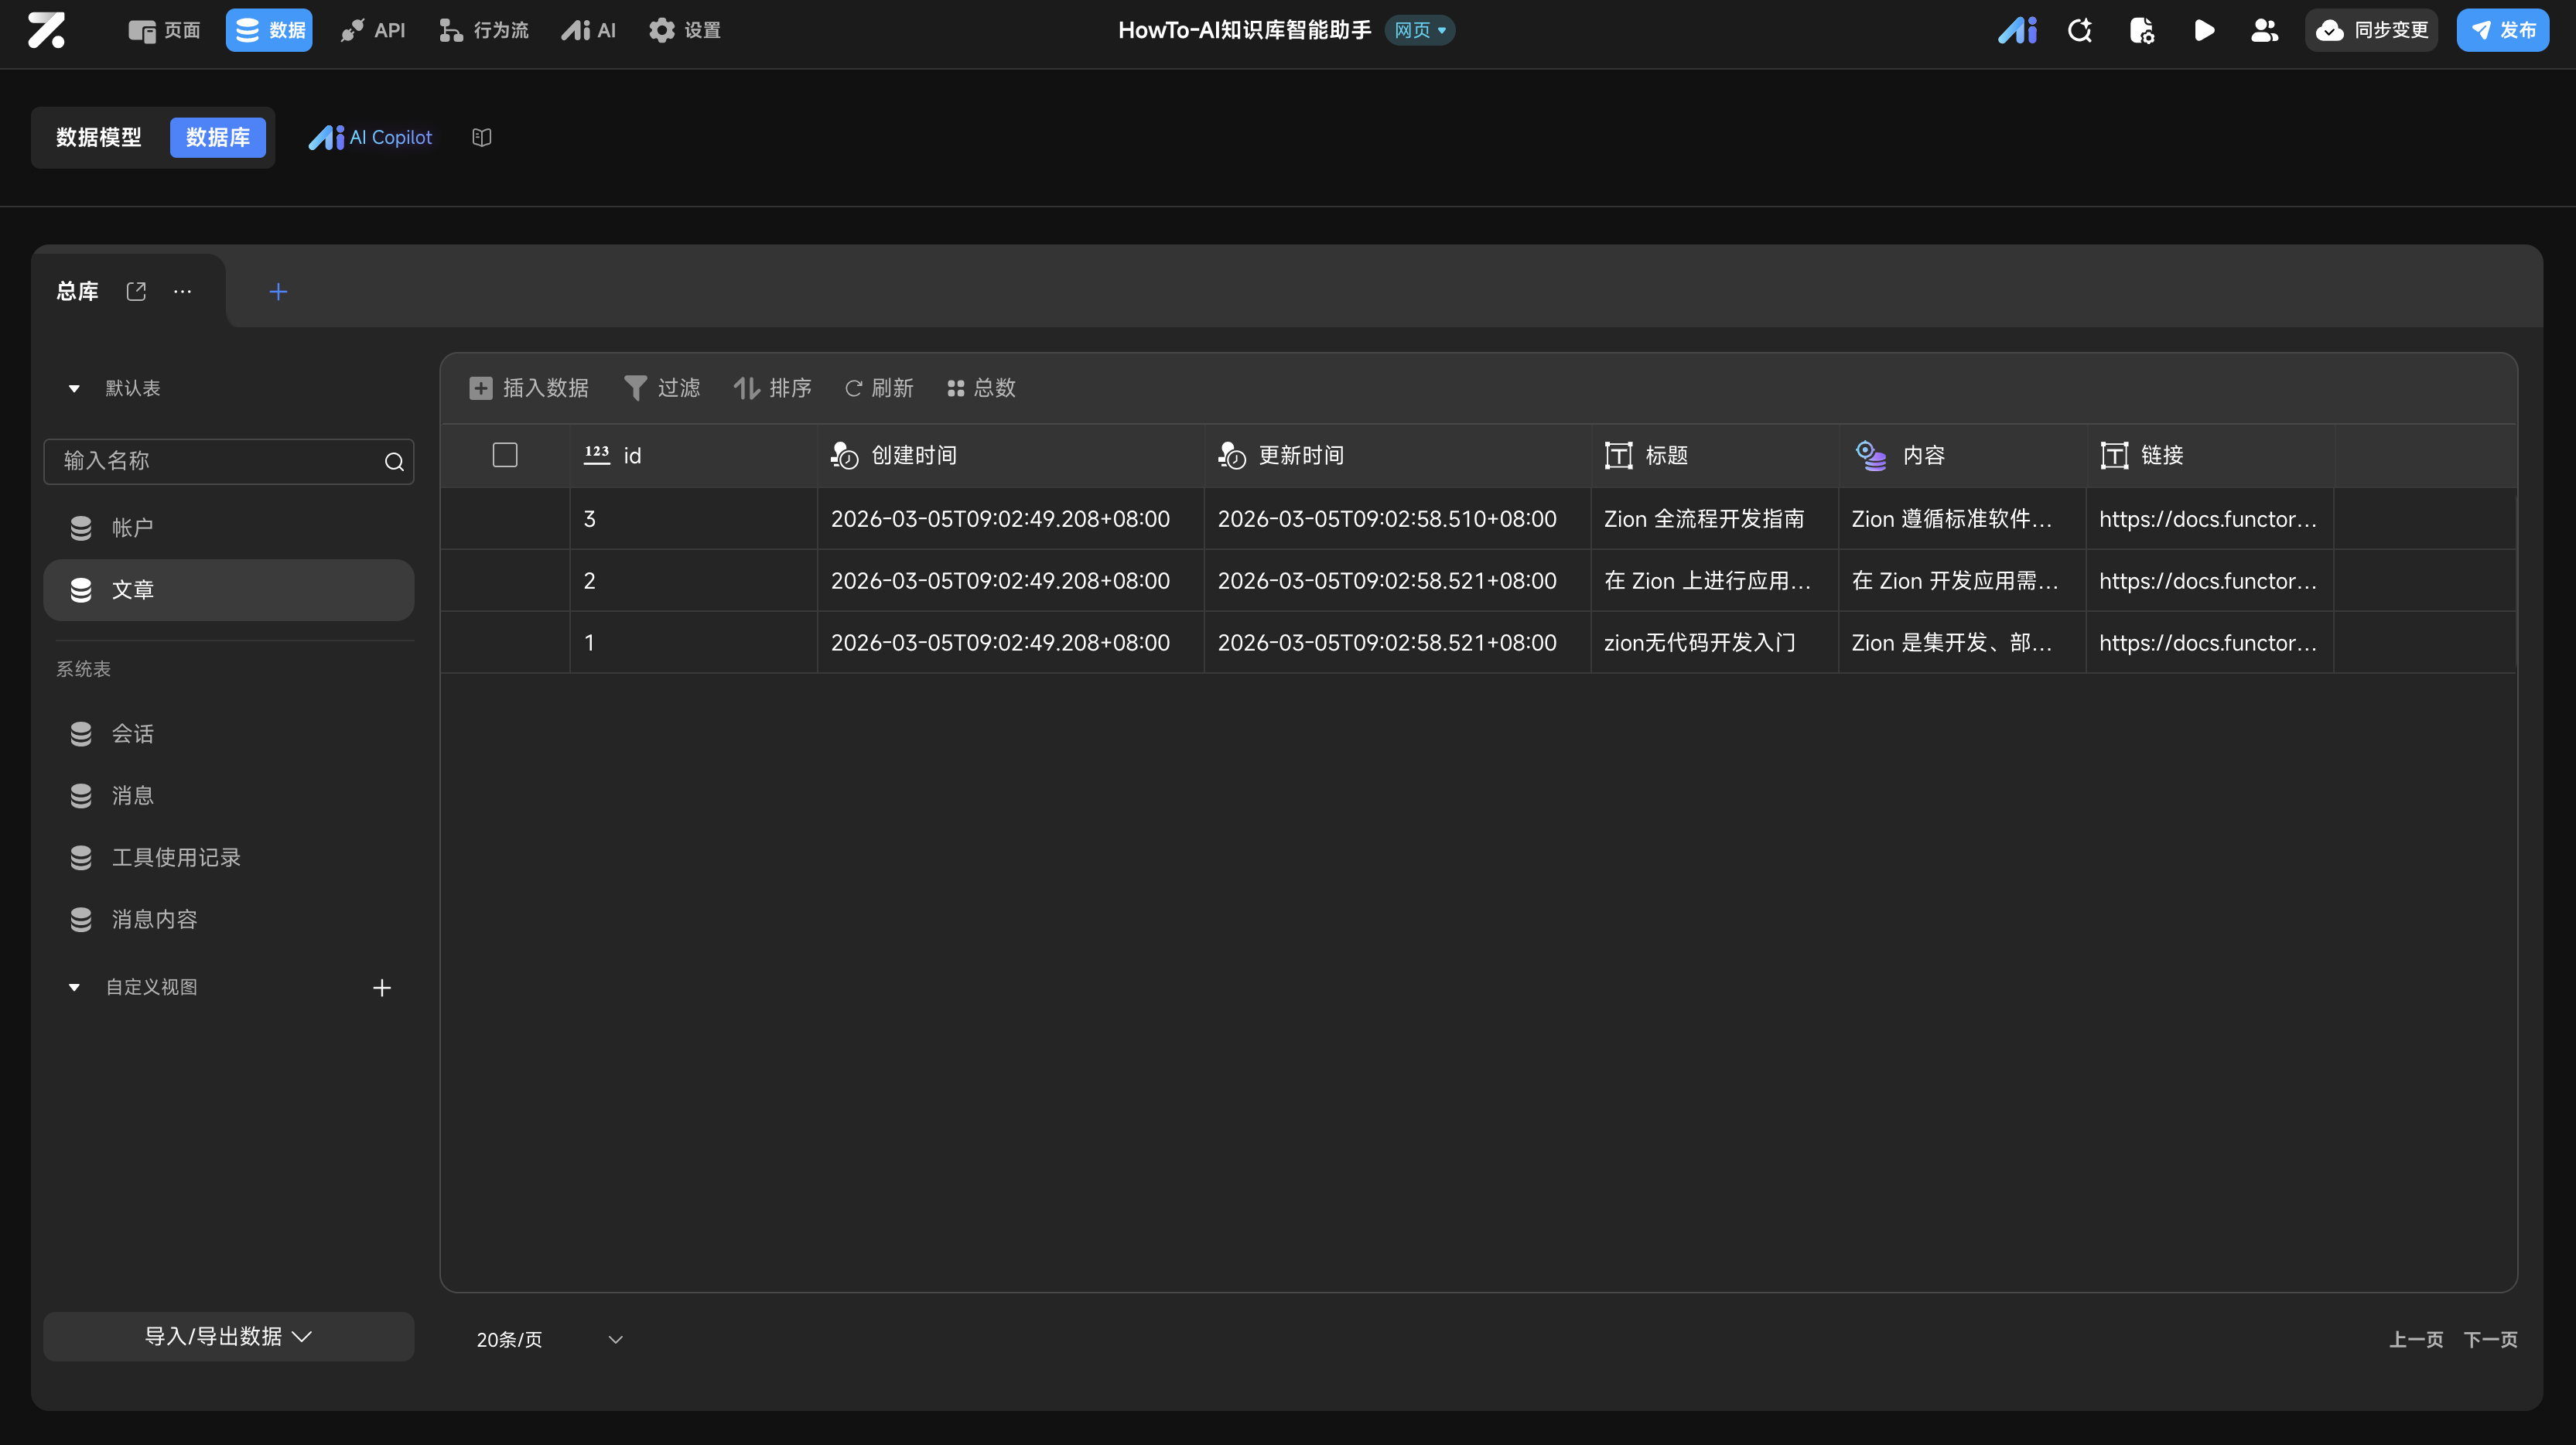Switch to 数据模型 view
This screenshot has width=2576, height=1445.
(x=99, y=137)
